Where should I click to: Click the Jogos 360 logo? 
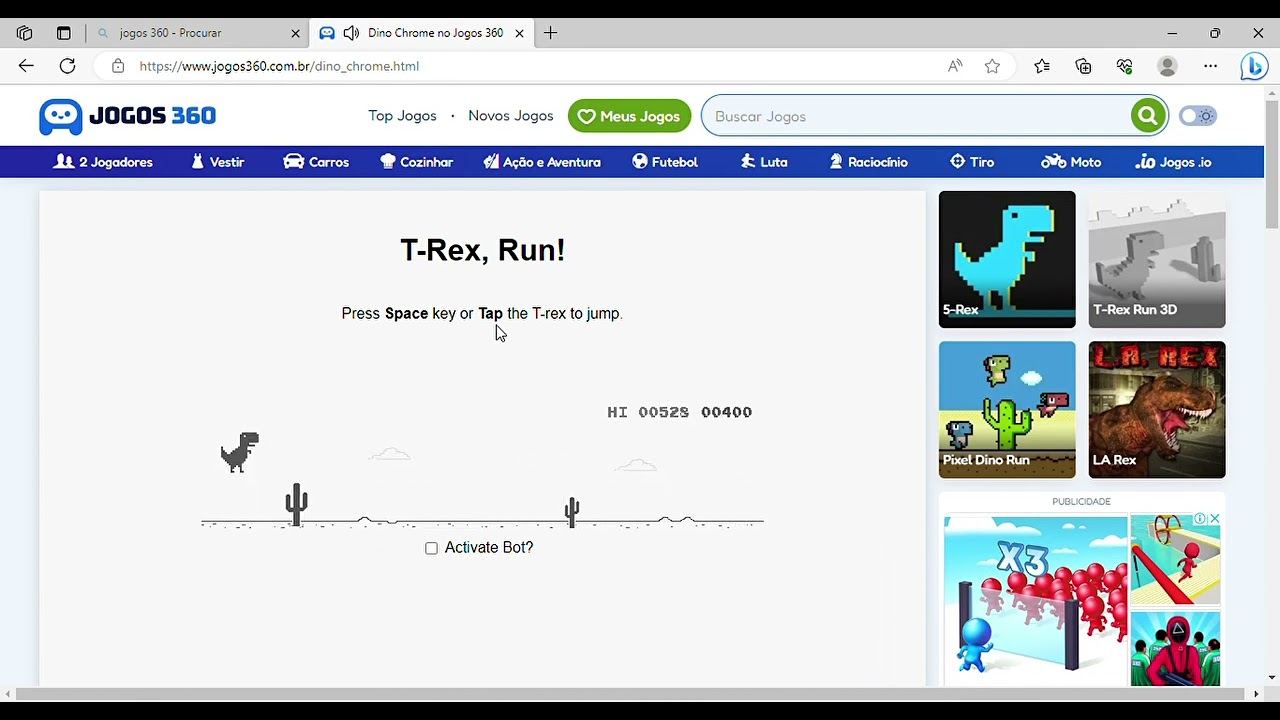(x=127, y=116)
